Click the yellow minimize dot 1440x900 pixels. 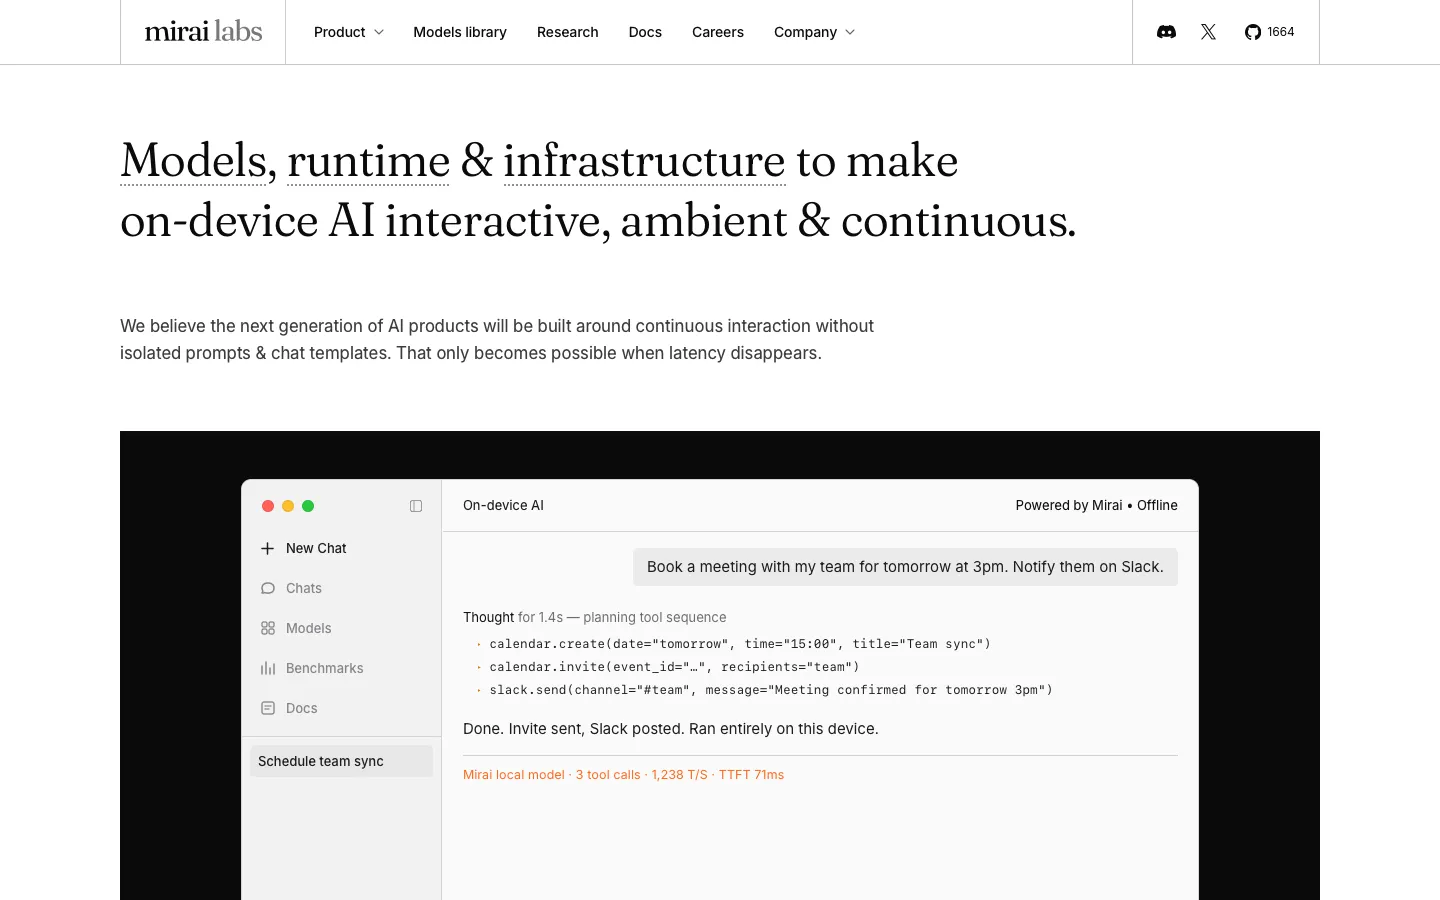pos(288,506)
